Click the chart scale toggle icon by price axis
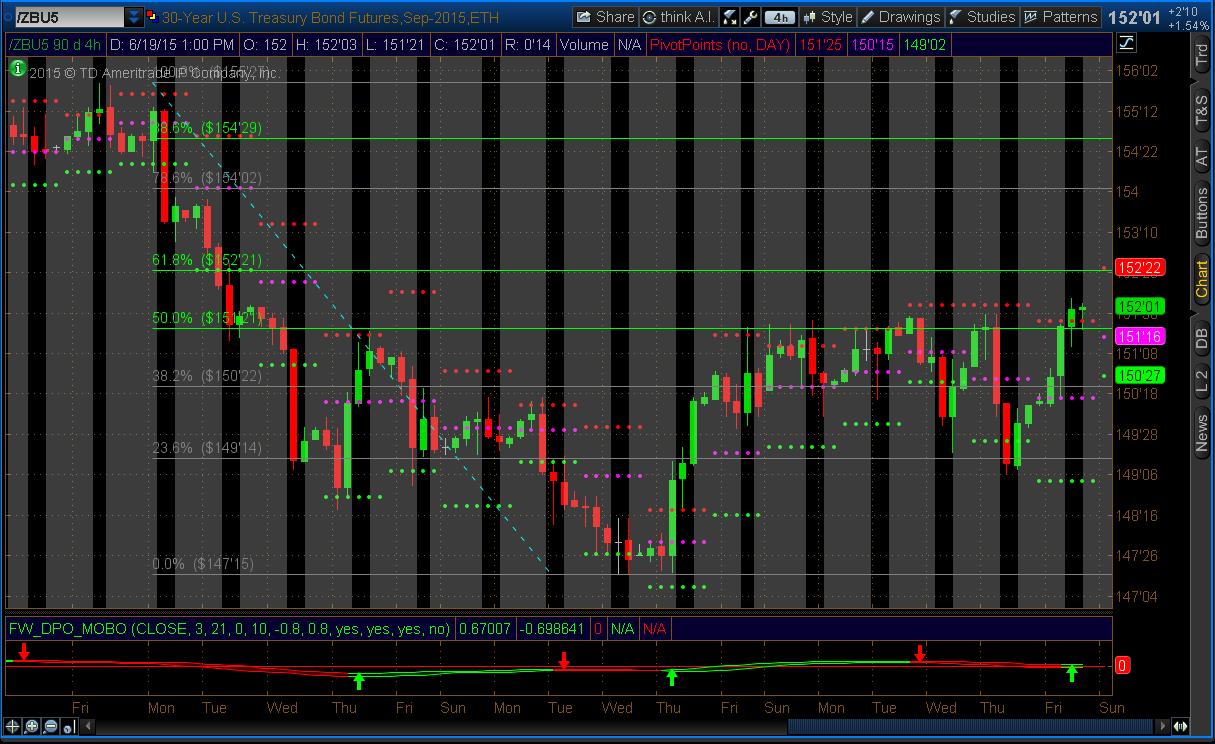Viewport: 1215px width, 744px height. click(1126, 43)
